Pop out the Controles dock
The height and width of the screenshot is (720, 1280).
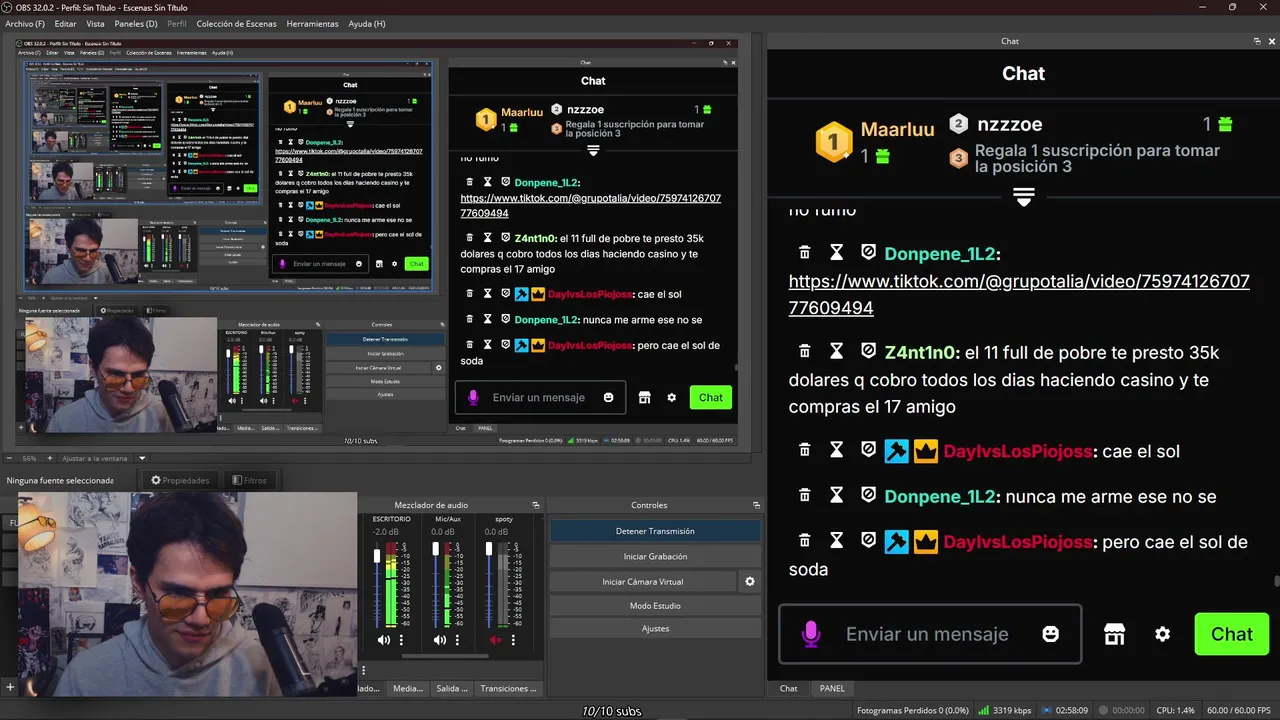[756, 505]
